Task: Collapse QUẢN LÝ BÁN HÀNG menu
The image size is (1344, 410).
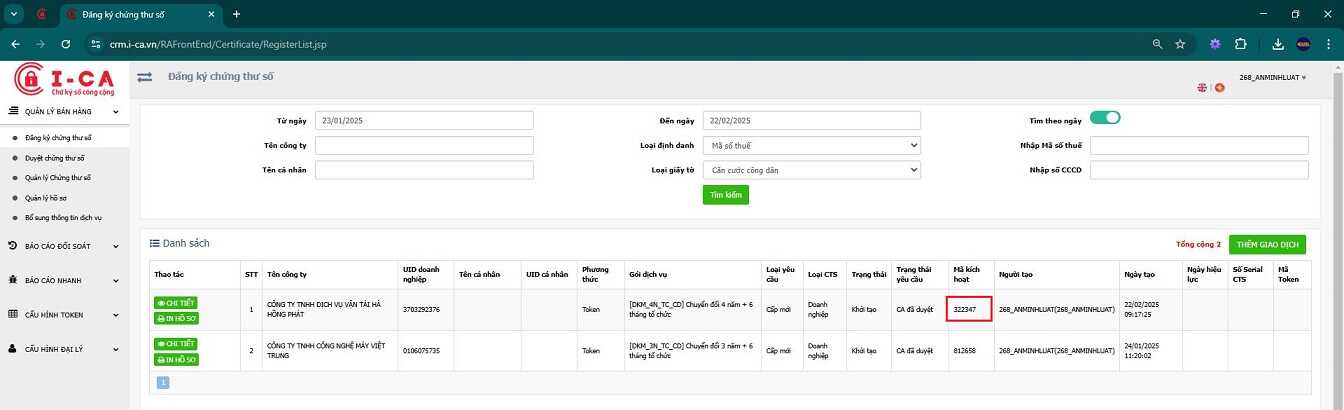Action: tap(64, 112)
